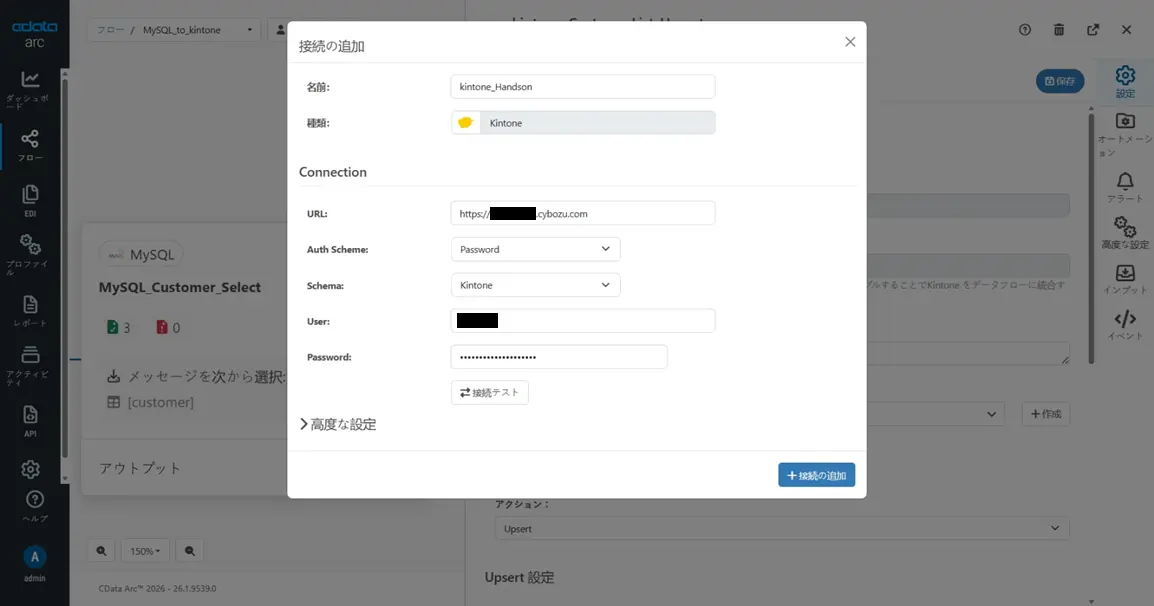The image size is (1154, 606).
Task: Click the Upsert settings heading
Action: (519, 577)
